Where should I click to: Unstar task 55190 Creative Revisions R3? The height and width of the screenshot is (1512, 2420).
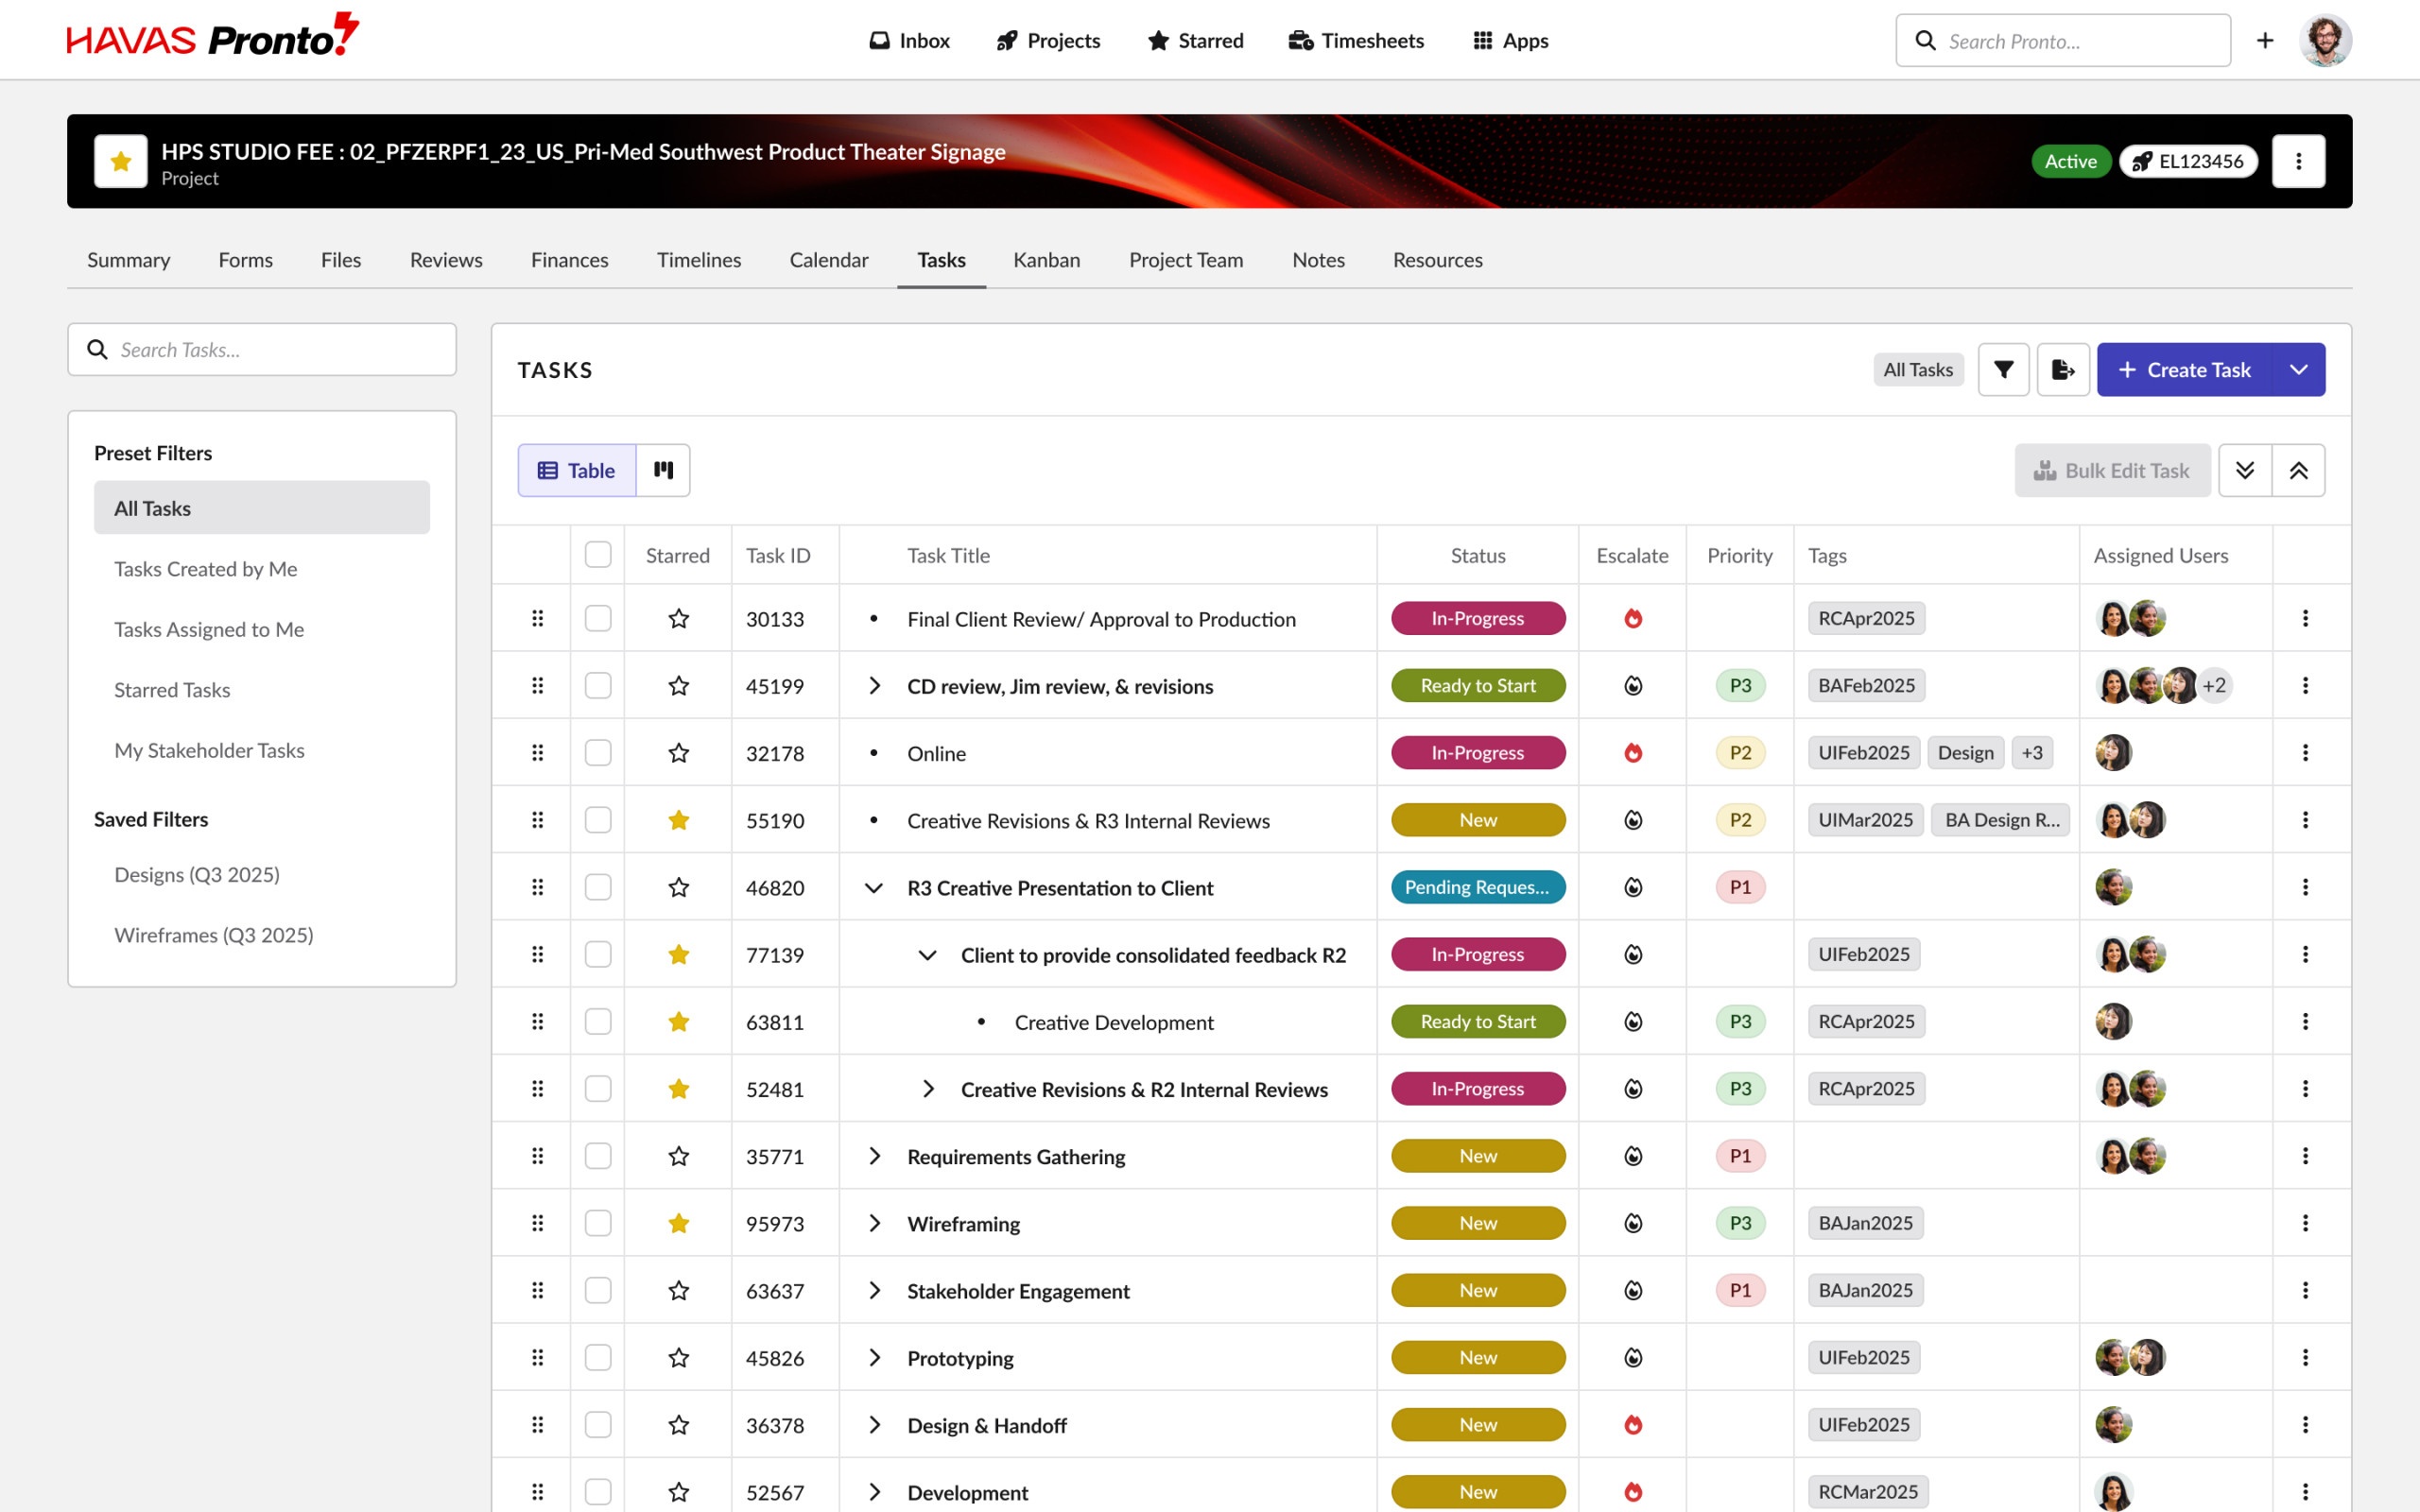coord(678,820)
